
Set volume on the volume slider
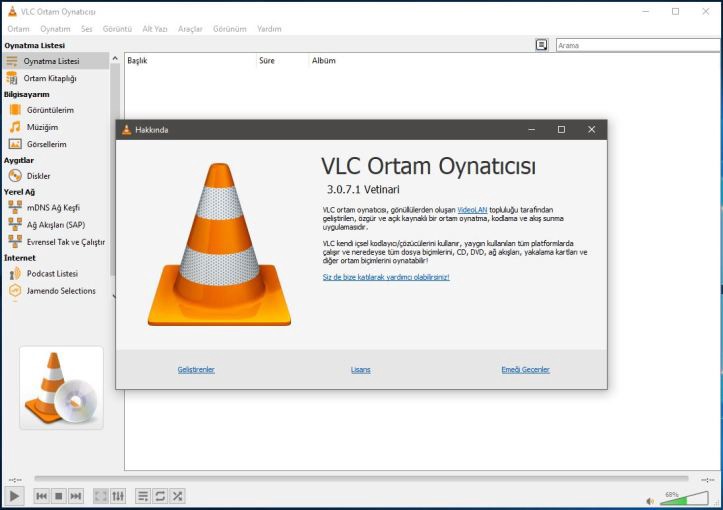coord(684,498)
